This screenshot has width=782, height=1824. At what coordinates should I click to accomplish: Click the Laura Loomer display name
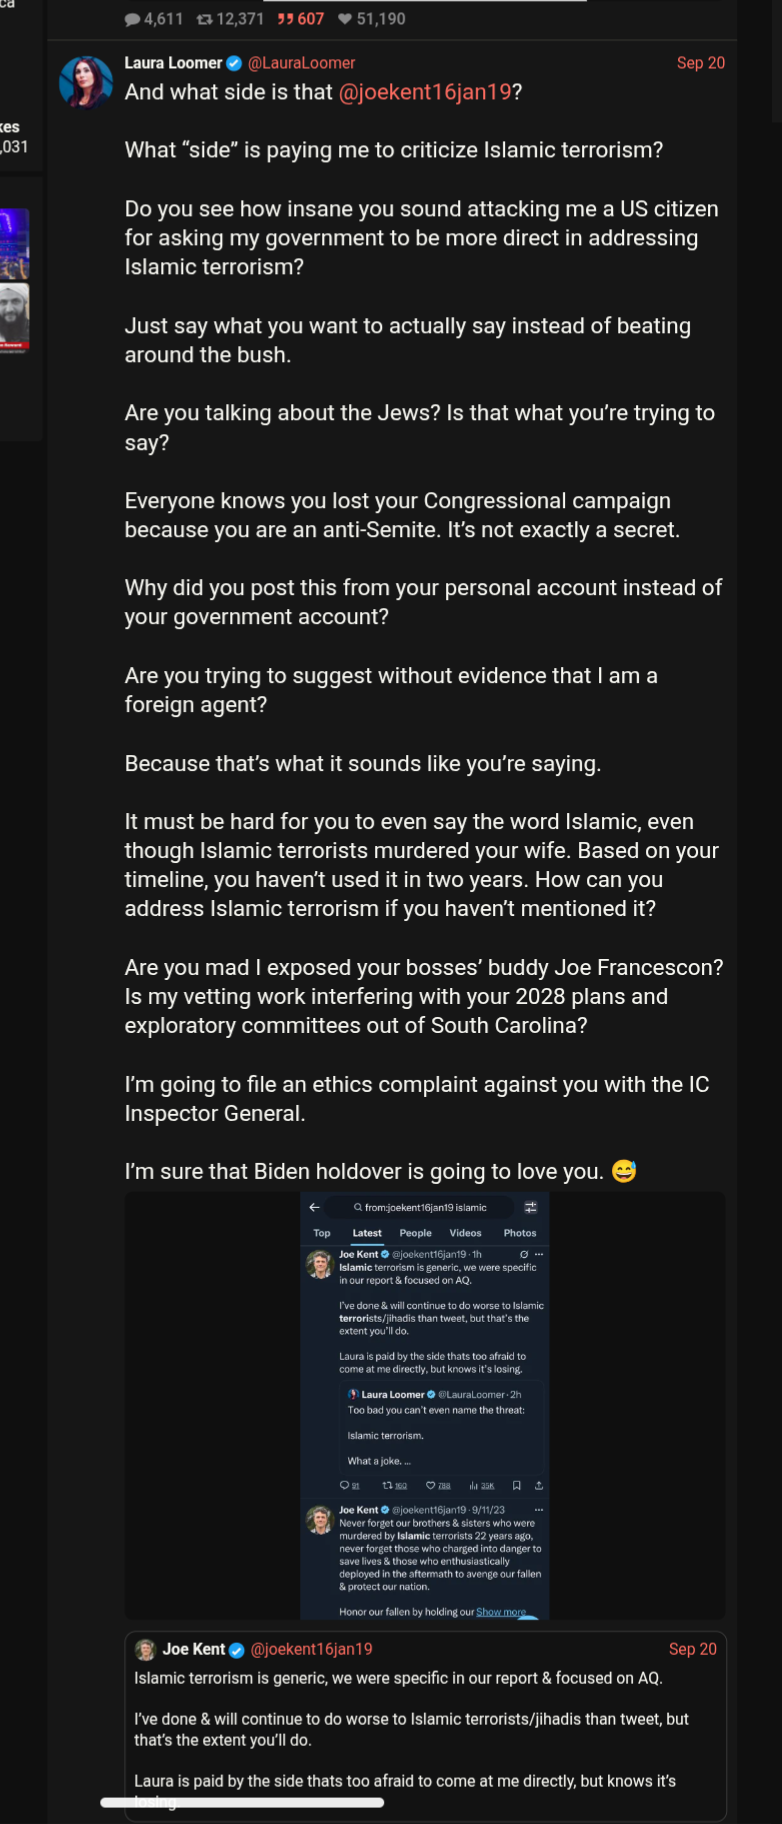pos(173,63)
